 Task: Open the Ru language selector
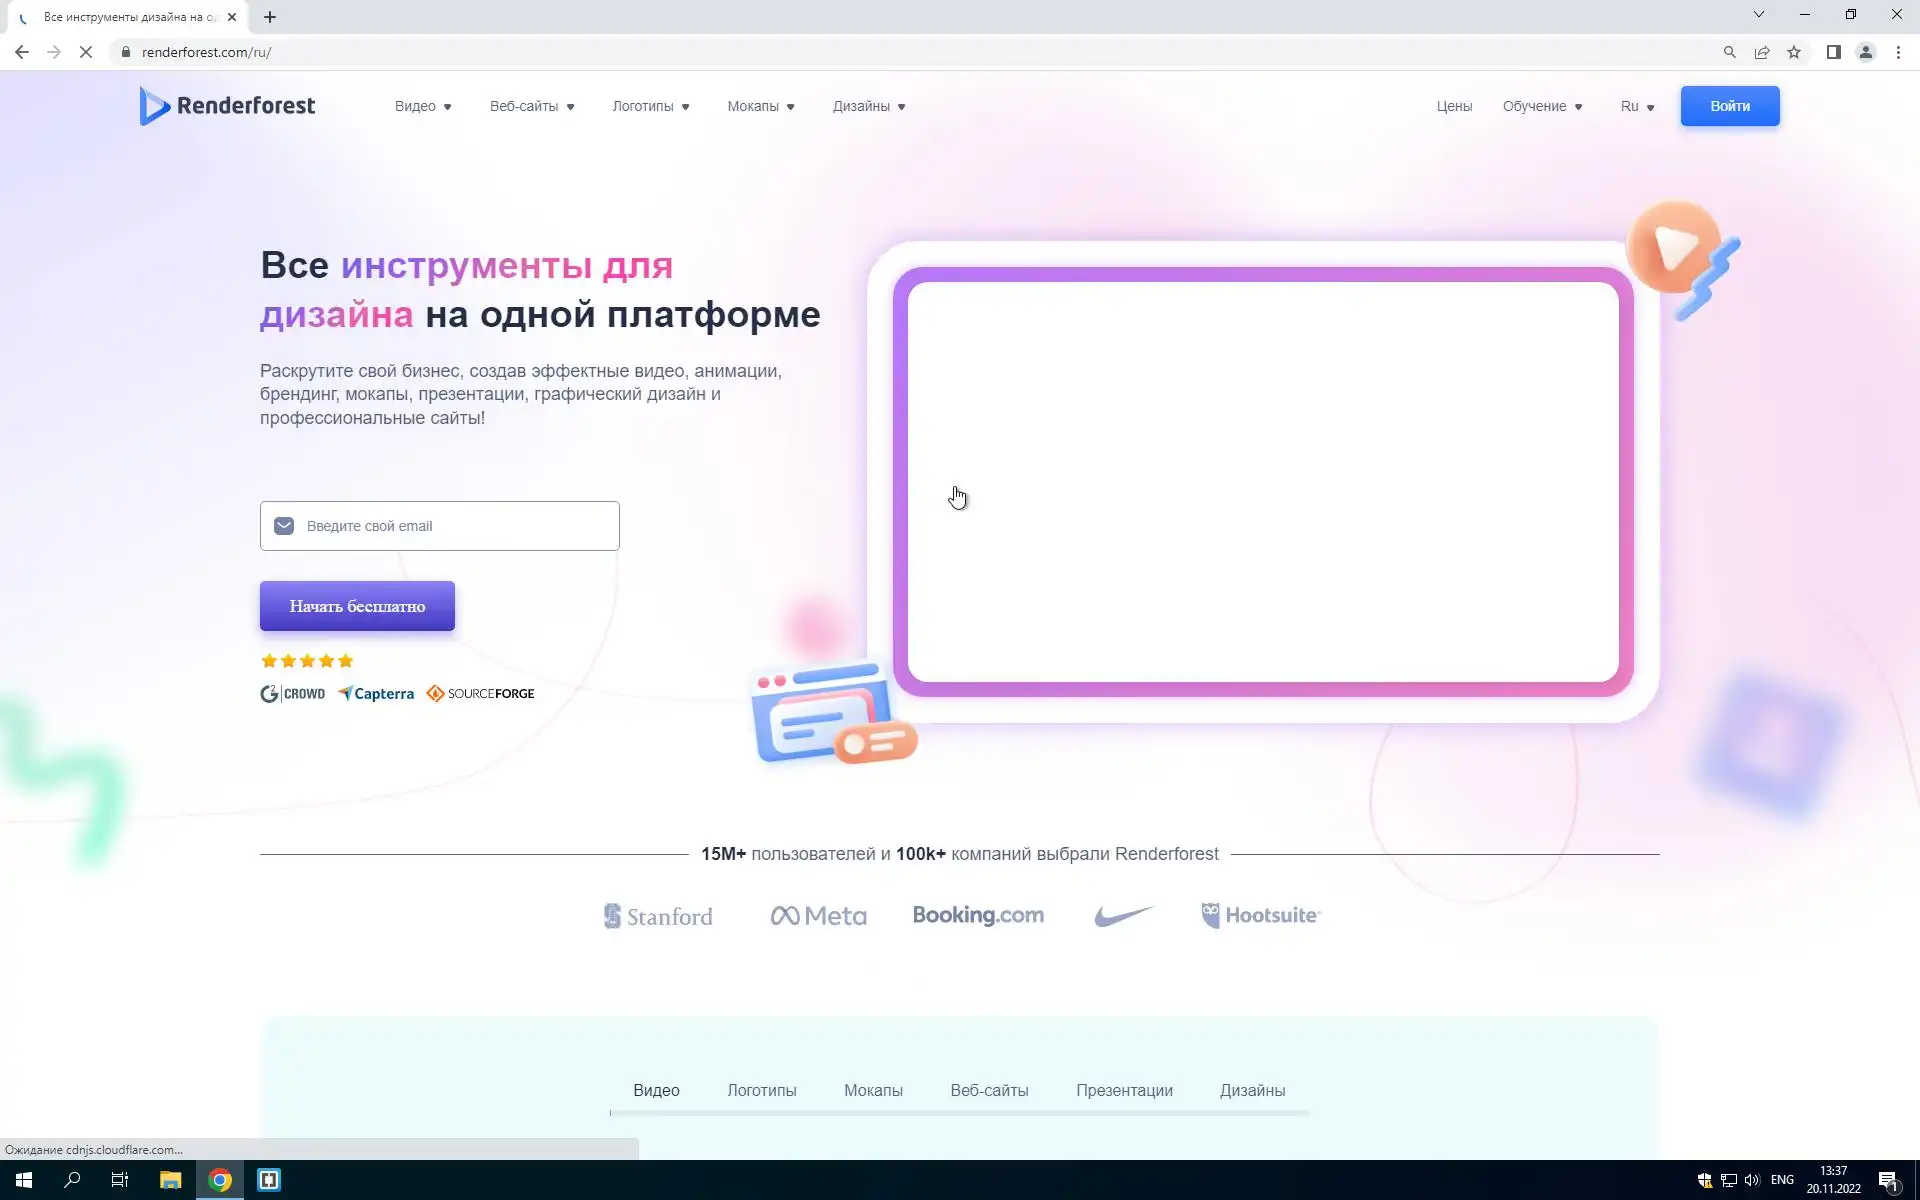[x=1637, y=106]
